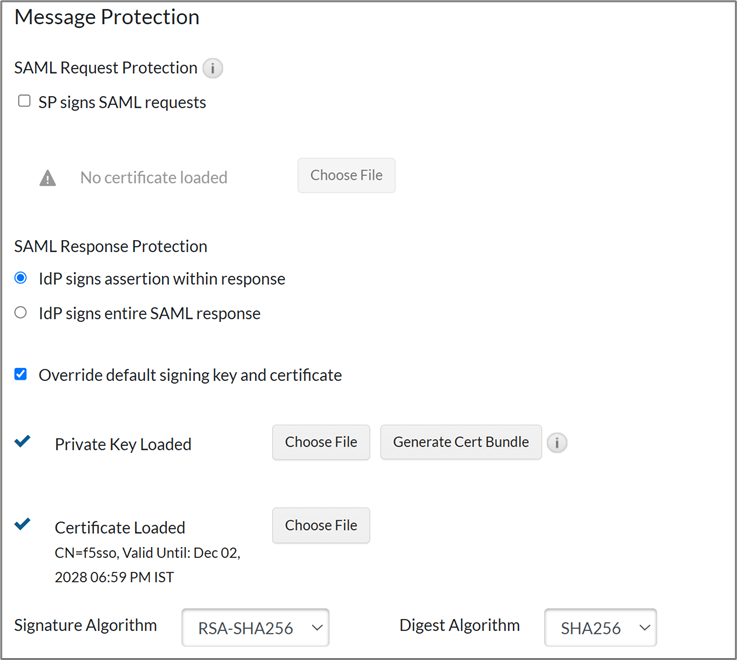Uncheck Override default signing key and certificate
This screenshot has width=737, height=660.
point(21,375)
